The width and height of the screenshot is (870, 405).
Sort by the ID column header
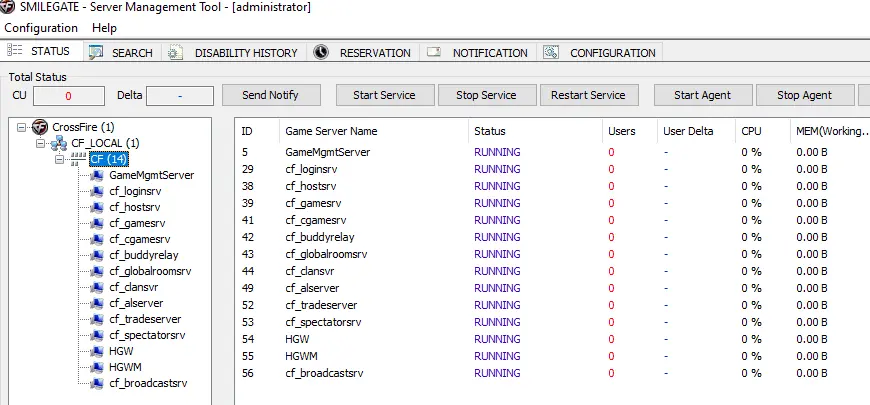[257, 131]
